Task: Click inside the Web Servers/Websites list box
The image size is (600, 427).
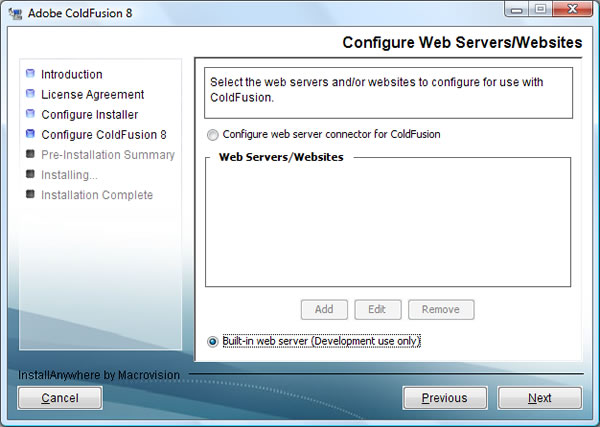Action: point(388,224)
